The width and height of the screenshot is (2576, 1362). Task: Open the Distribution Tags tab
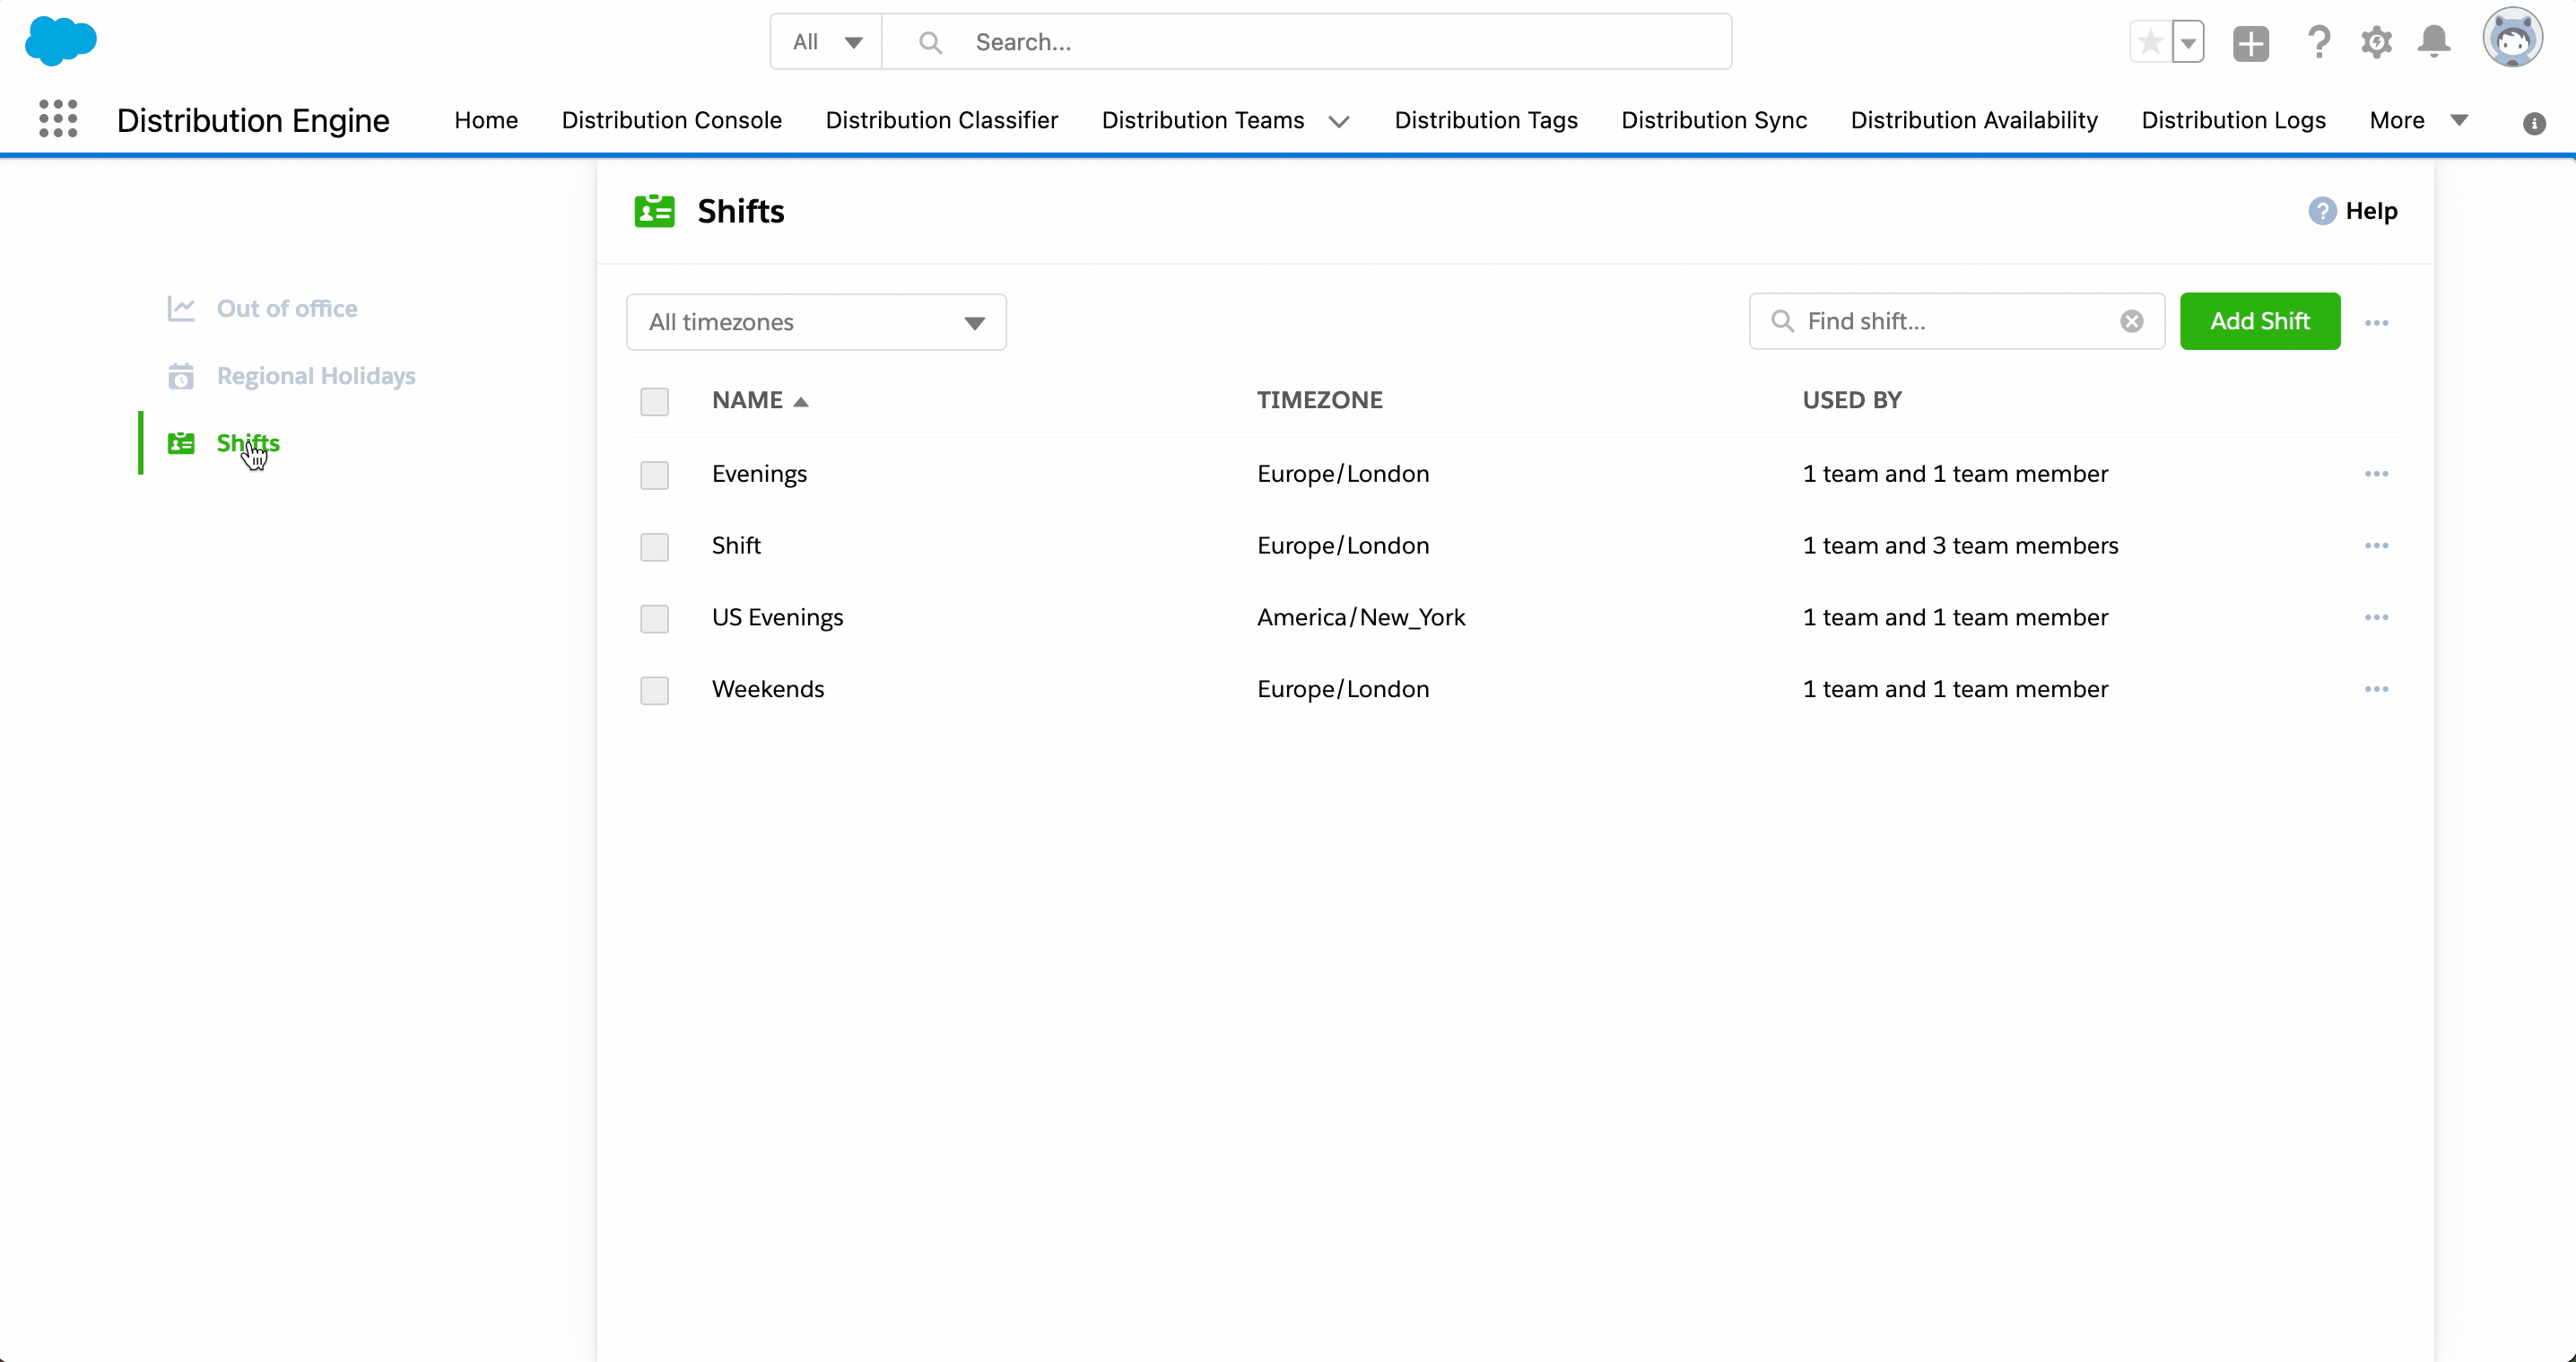(x=1485, y=120)
